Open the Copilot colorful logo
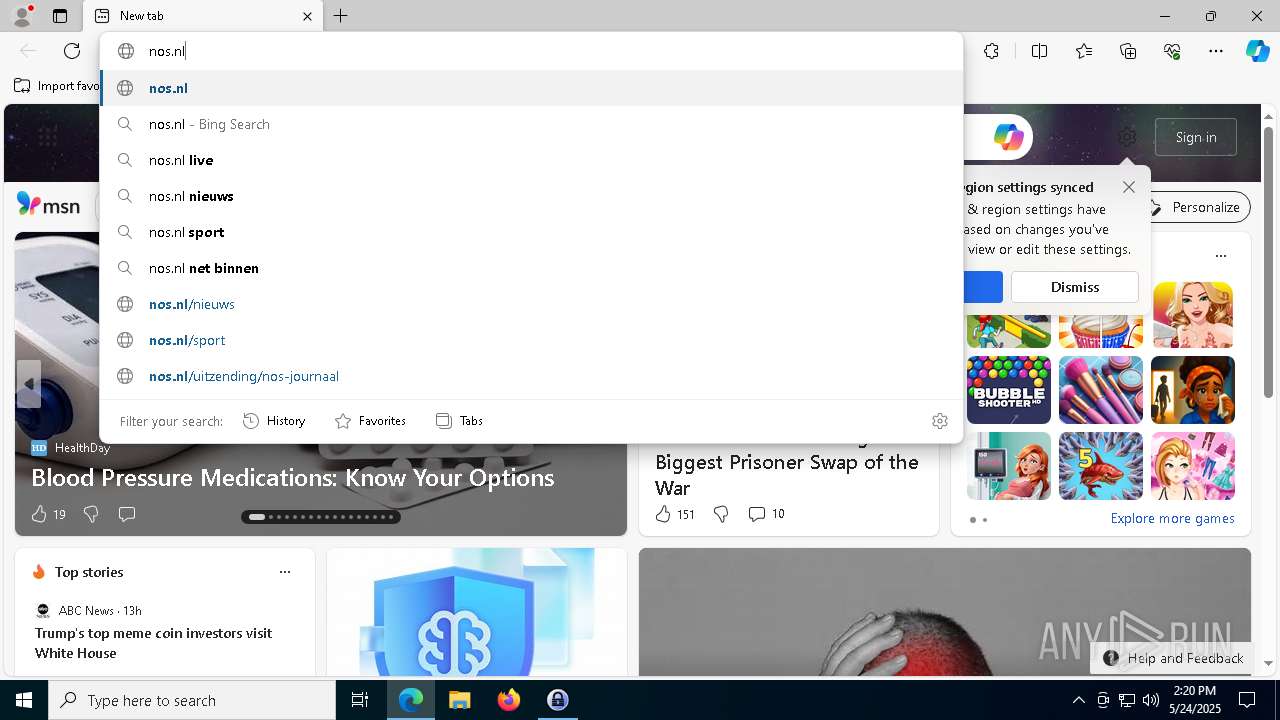The width and height of the screenshot is (1280, 720). pos(1008,137)
